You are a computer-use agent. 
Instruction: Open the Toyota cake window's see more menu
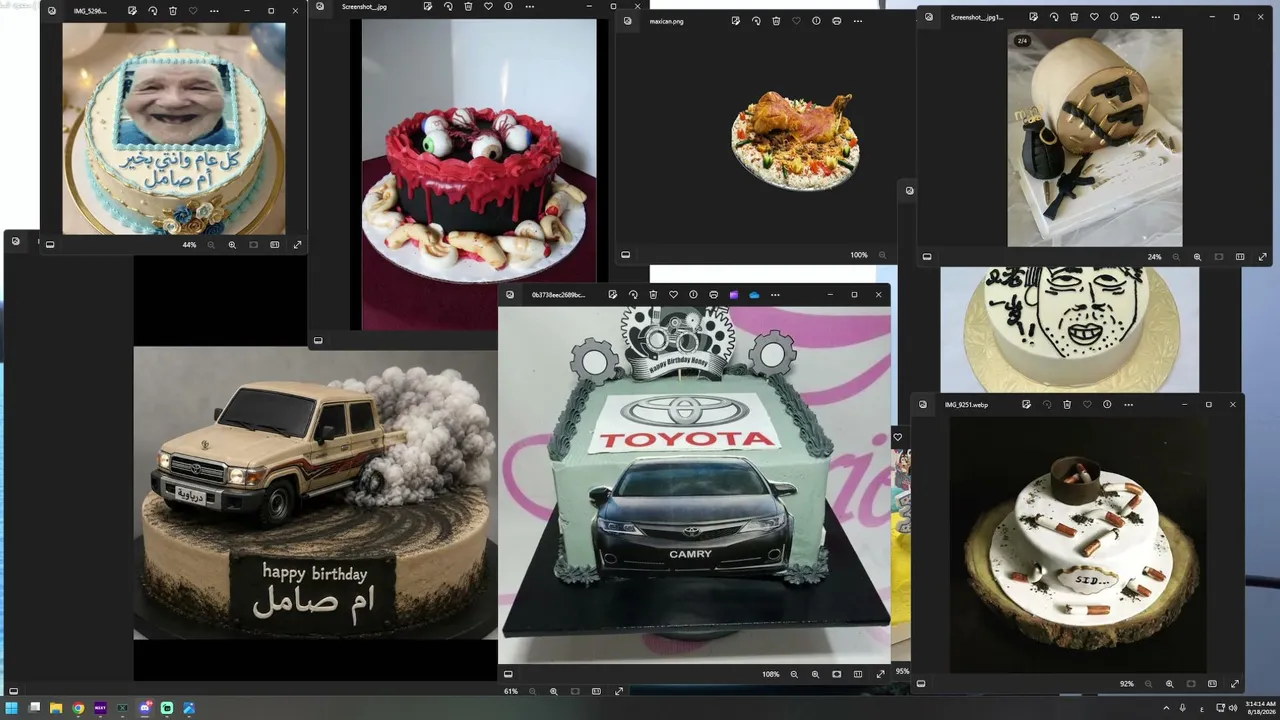pos(775,295)
